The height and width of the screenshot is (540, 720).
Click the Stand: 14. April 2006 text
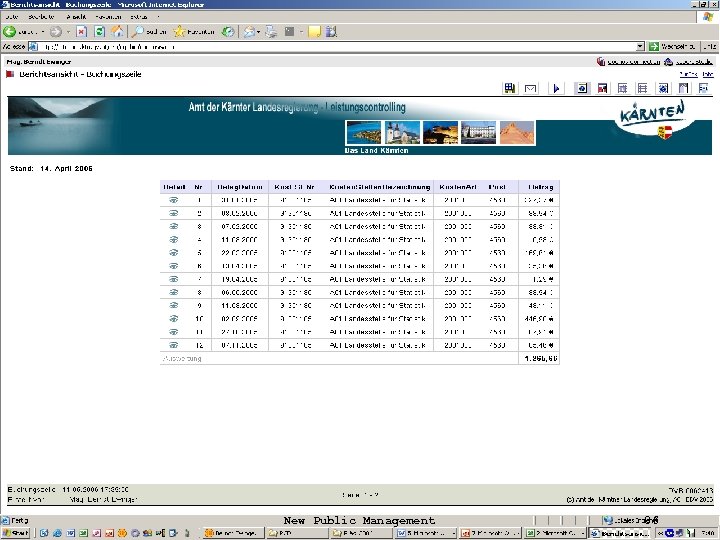(x=51, y=169)
